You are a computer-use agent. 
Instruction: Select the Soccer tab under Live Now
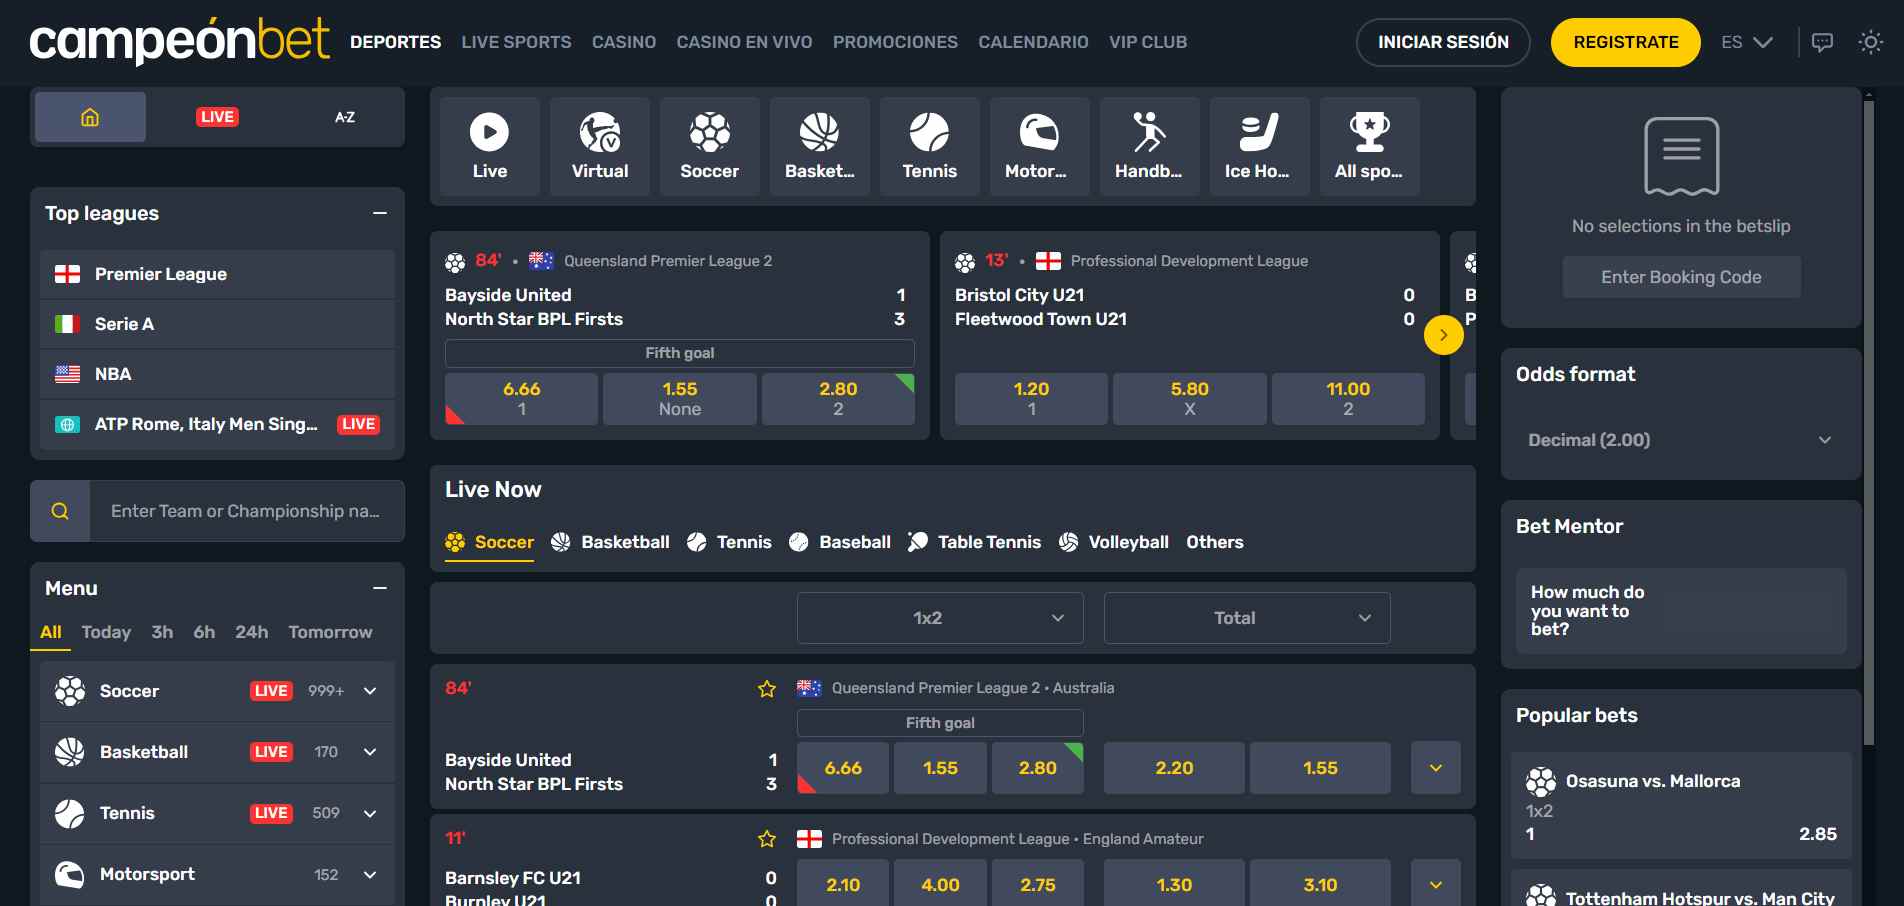coord(489,542)
